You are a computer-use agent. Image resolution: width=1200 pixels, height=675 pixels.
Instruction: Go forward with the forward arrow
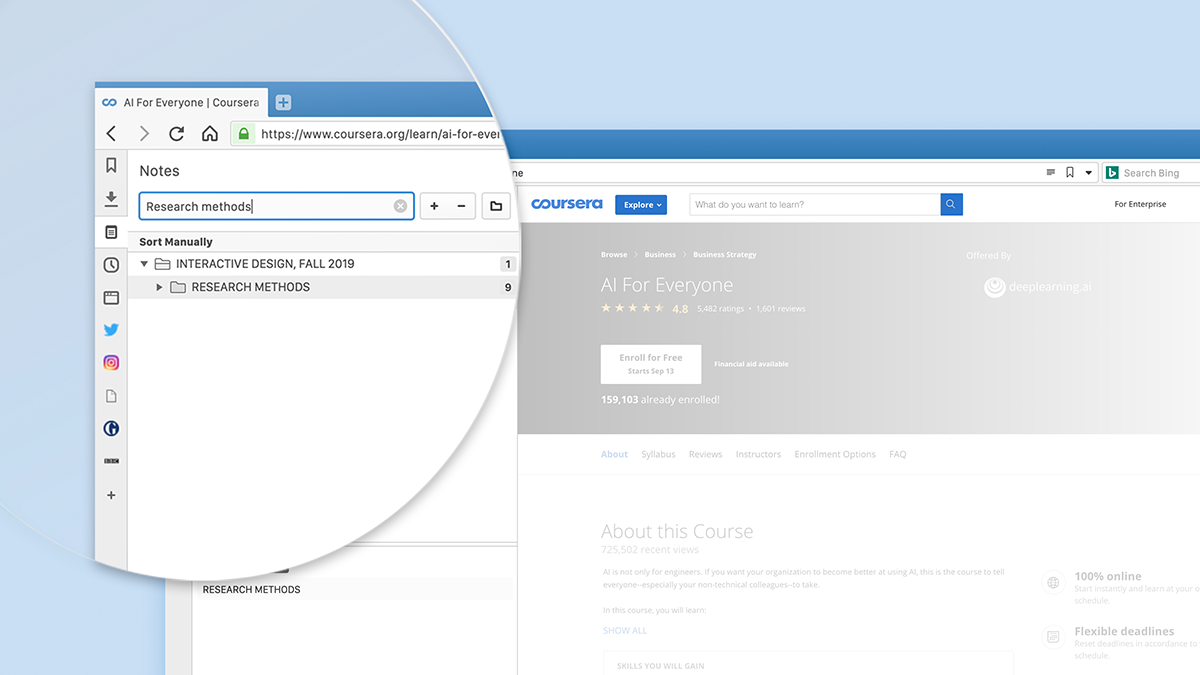click(x=144, y=133)
